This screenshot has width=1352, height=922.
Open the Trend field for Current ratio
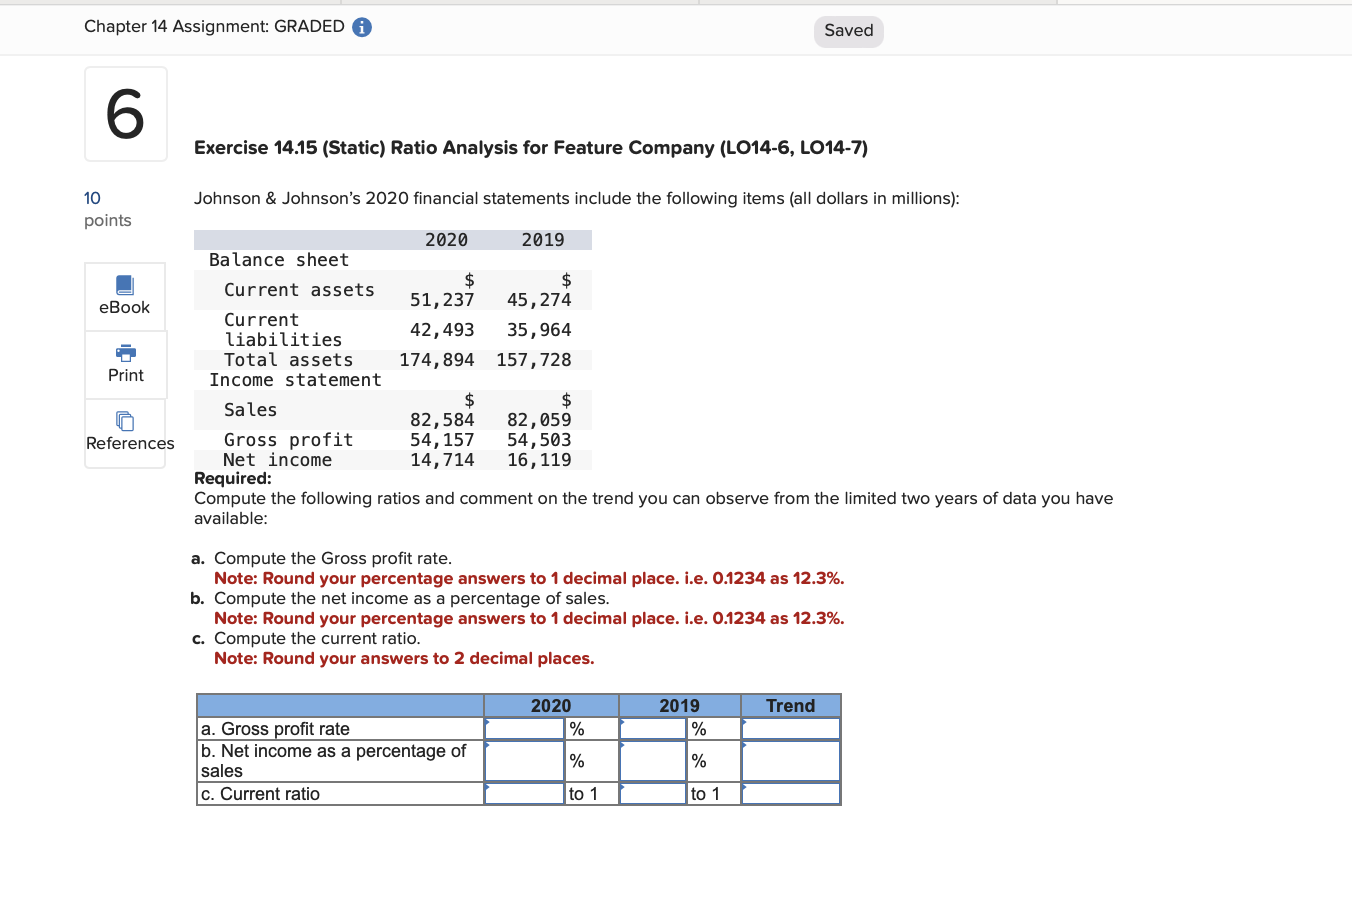point(790,793)
